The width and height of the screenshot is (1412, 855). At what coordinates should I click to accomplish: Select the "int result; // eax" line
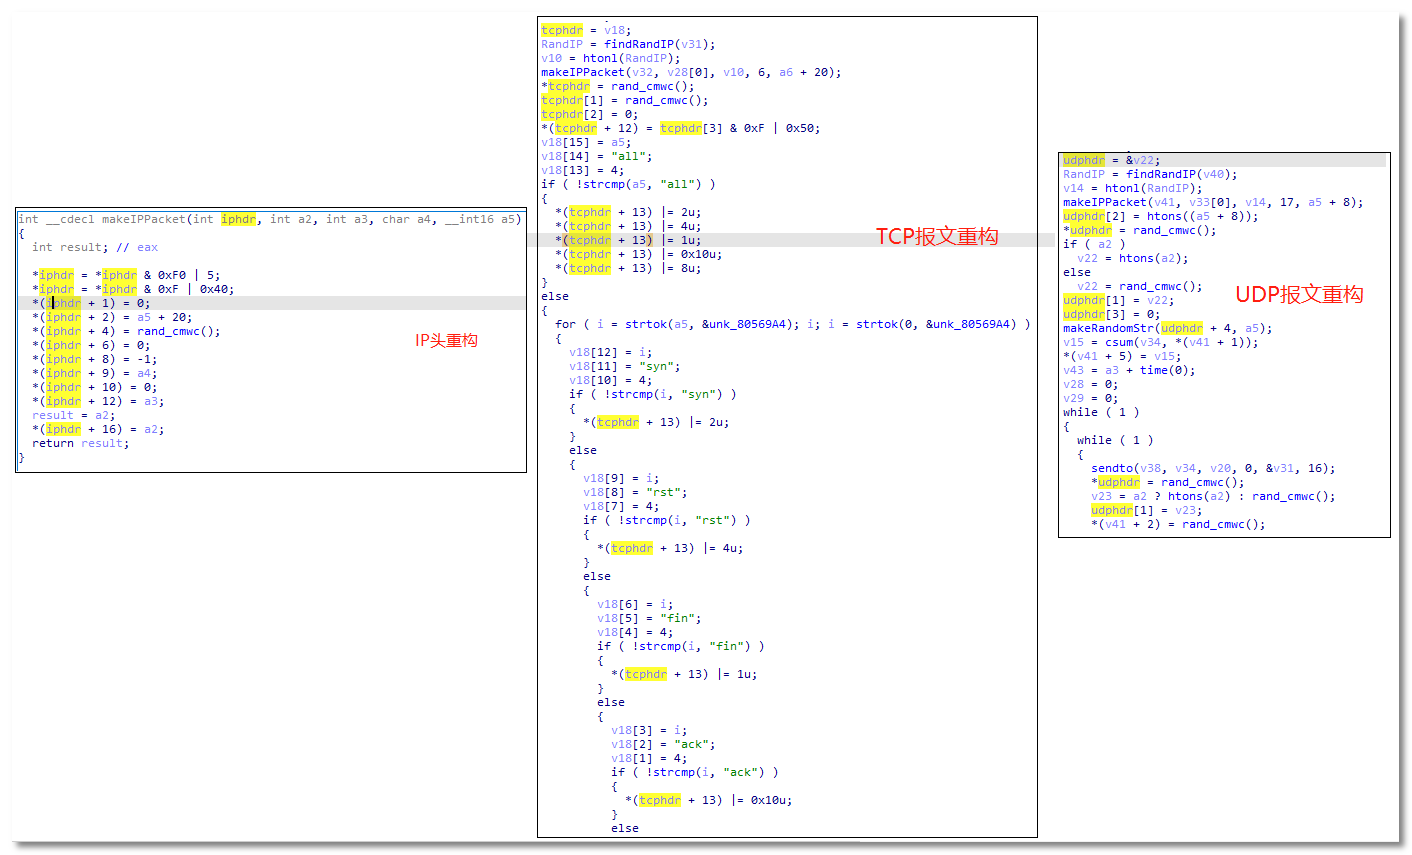(94, 247)
